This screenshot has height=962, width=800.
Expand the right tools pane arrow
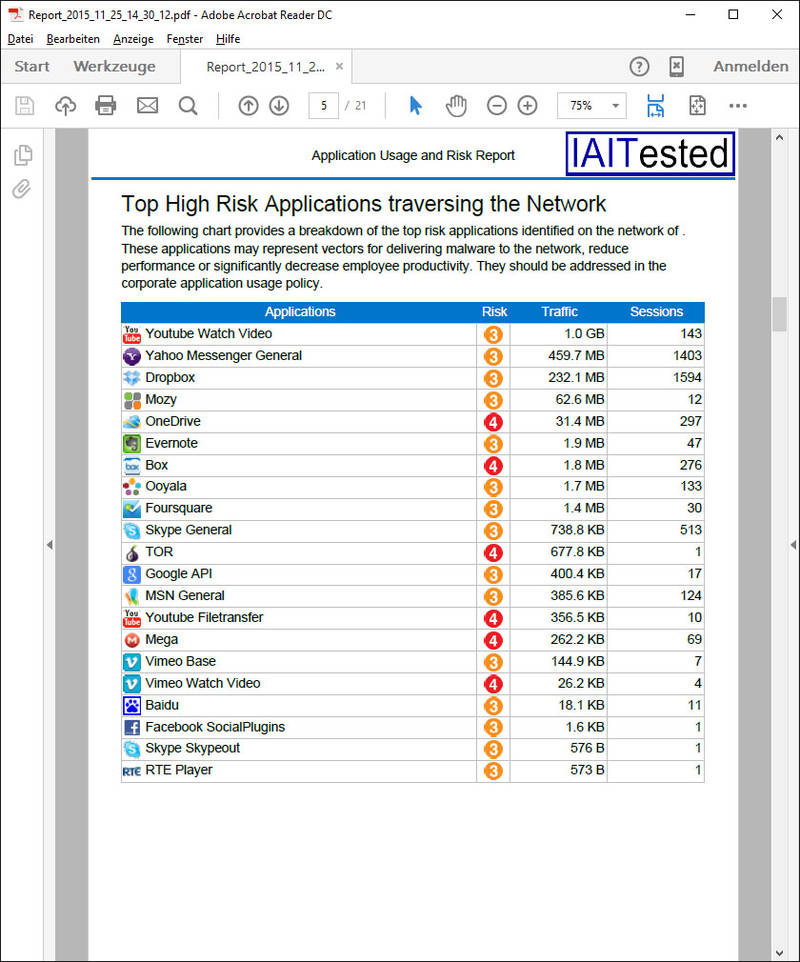pos(793,545)
